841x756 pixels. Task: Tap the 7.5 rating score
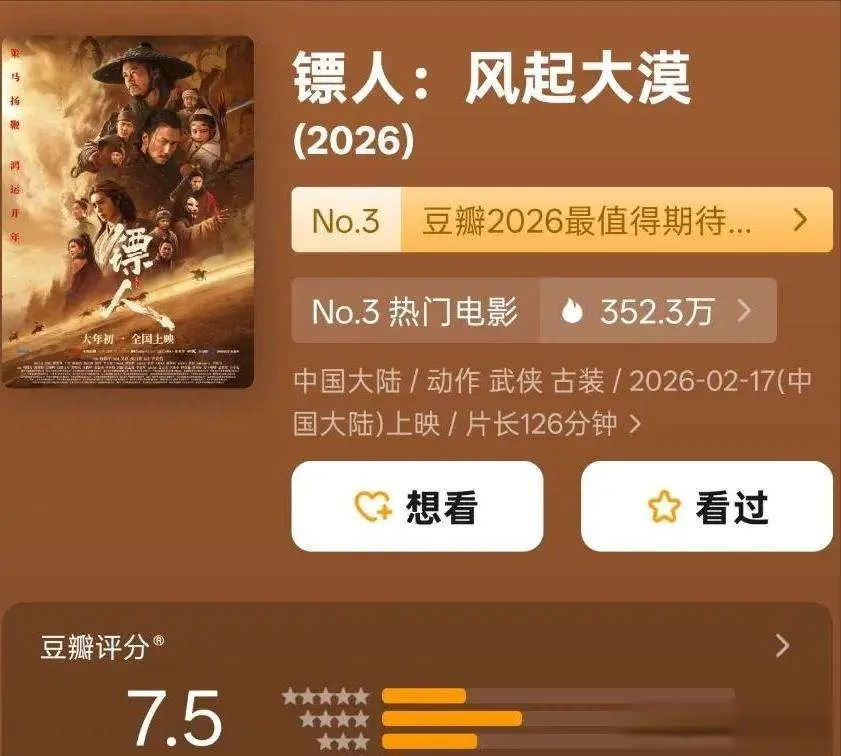(x=174, y=719)
